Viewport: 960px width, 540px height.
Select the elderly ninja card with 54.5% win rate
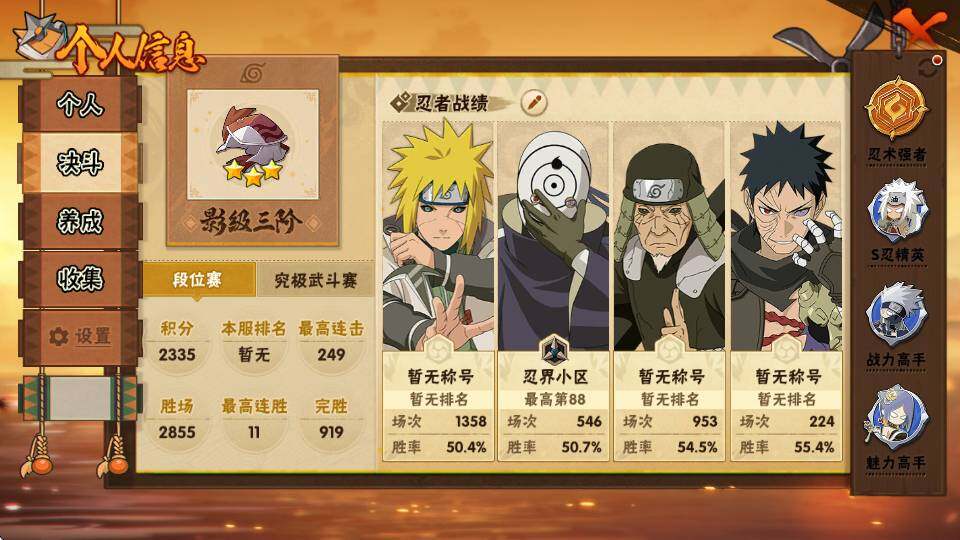pos(669,290)
